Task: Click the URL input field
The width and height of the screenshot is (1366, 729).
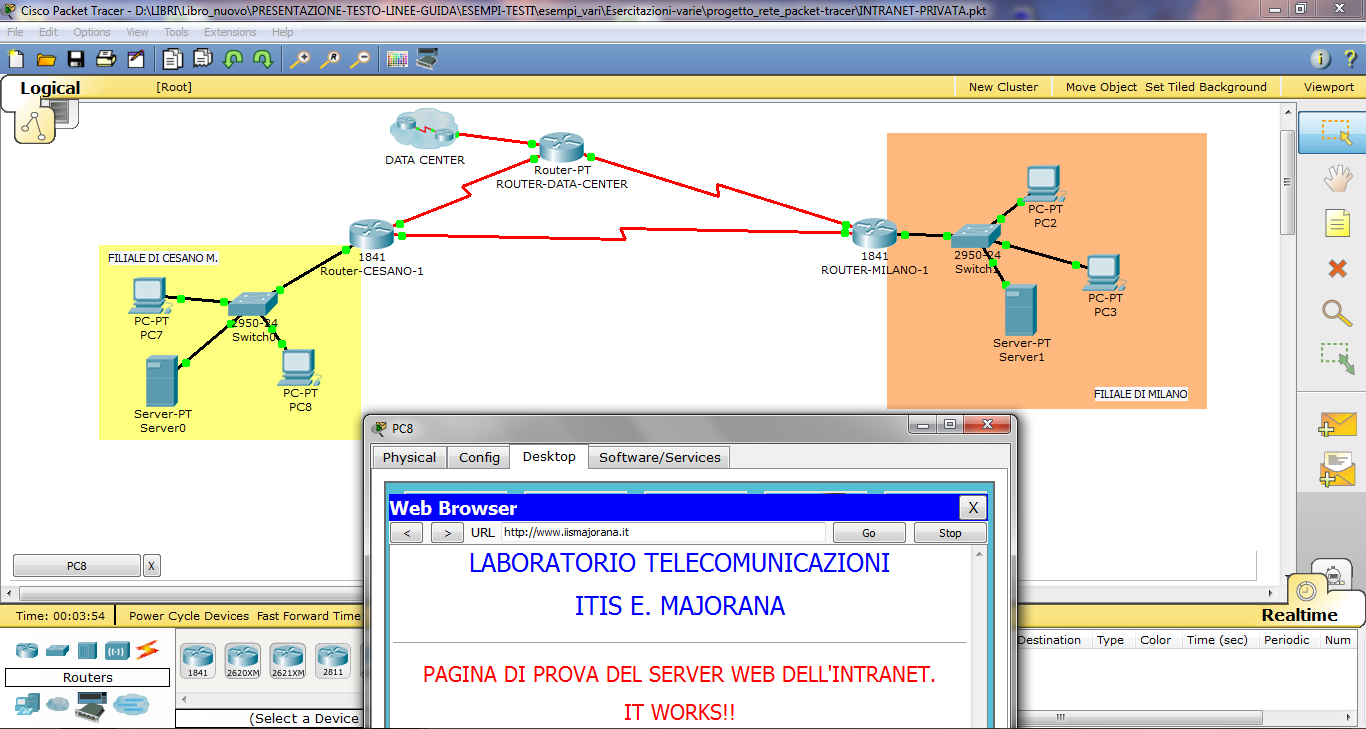Action: point(663,533)
